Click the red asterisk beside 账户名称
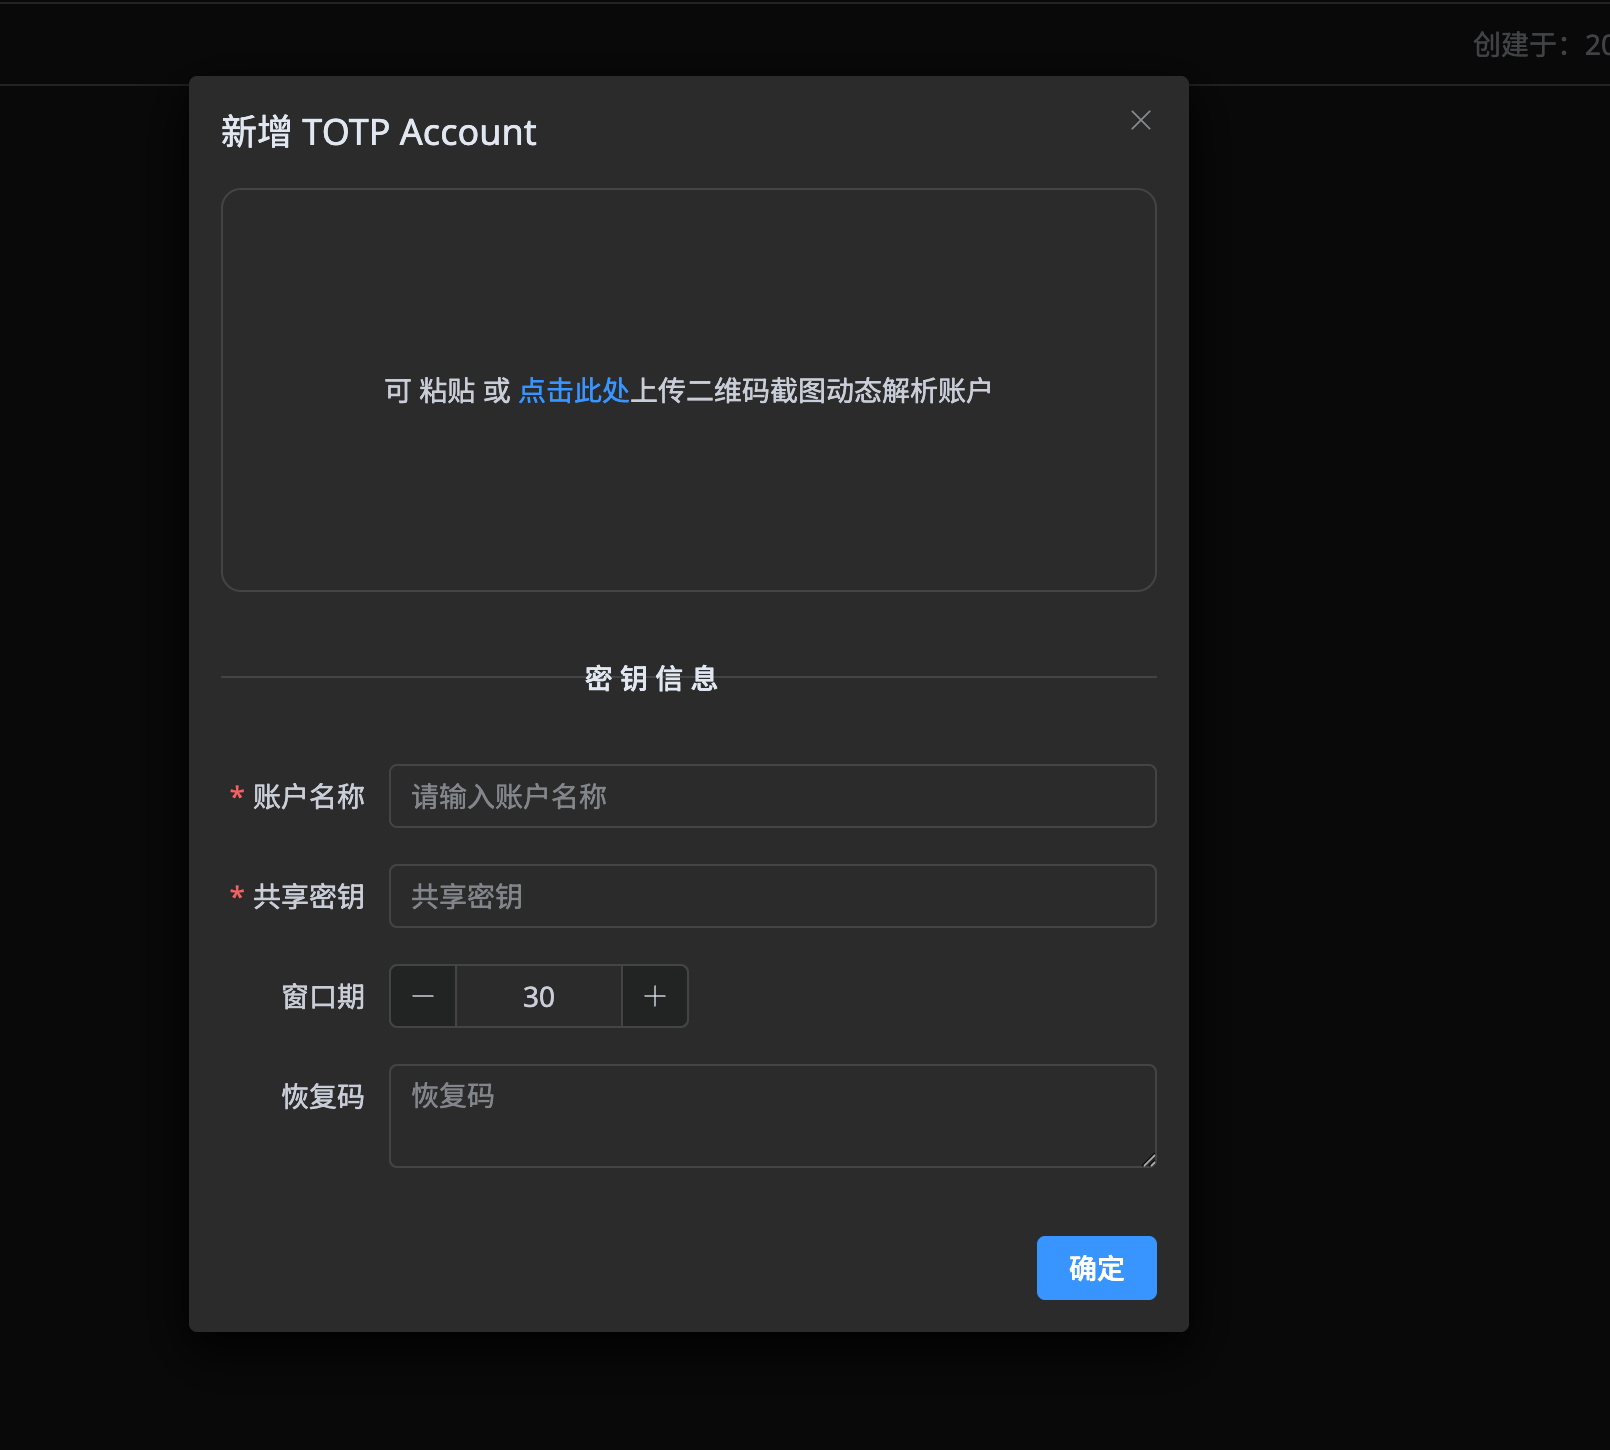This screenshot has width=1610, height=1450. pyautogui.click(x=236, y=796)
